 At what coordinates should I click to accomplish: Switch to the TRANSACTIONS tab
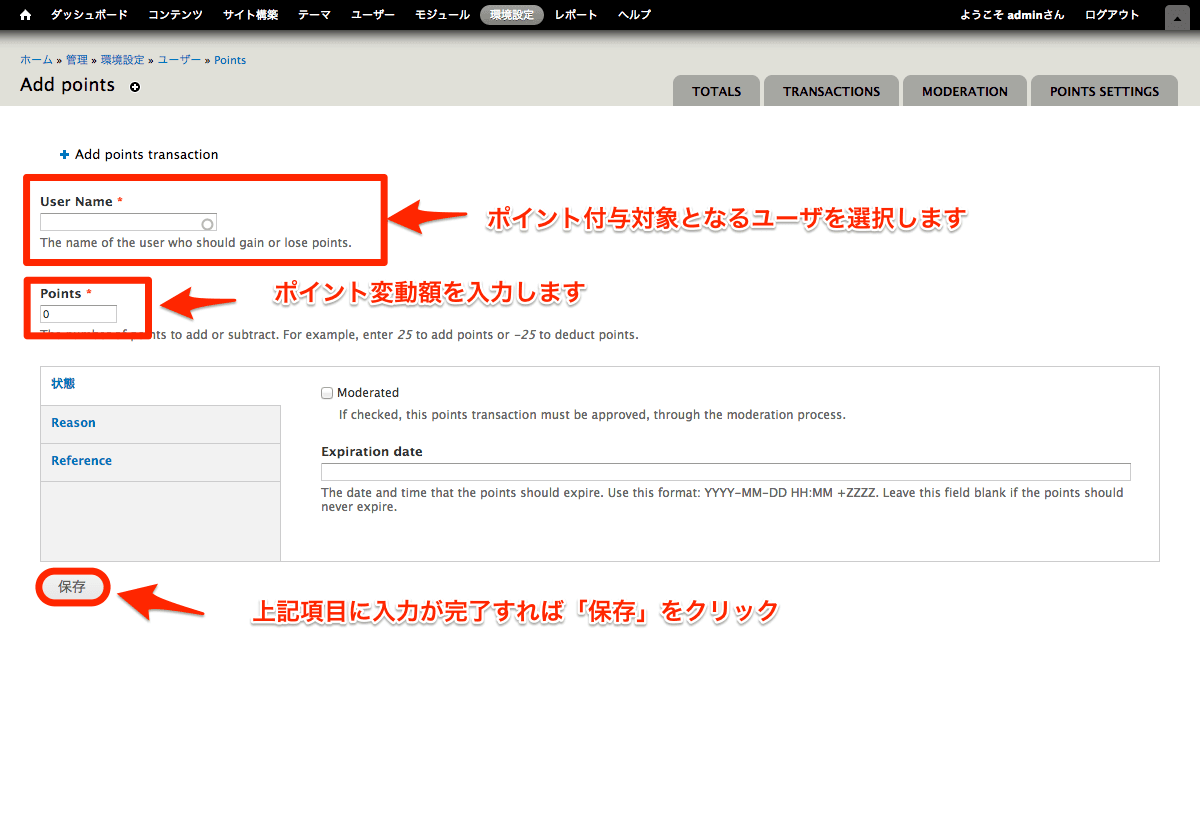(x=831, y=91)
